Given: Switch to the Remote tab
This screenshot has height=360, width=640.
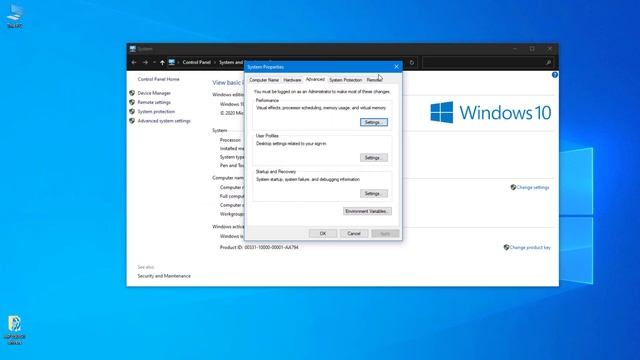Looking at the screenshot, I should point(374,80).
